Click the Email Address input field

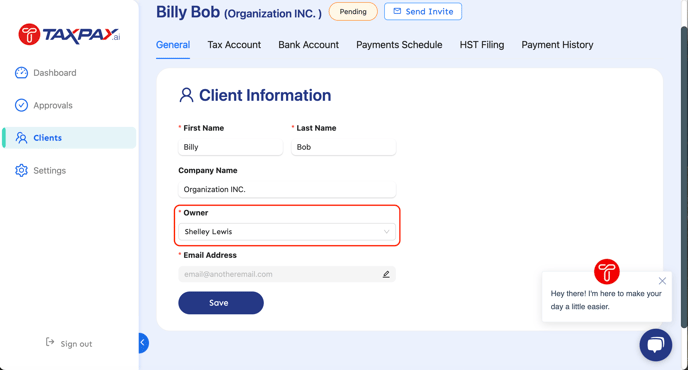287,274
